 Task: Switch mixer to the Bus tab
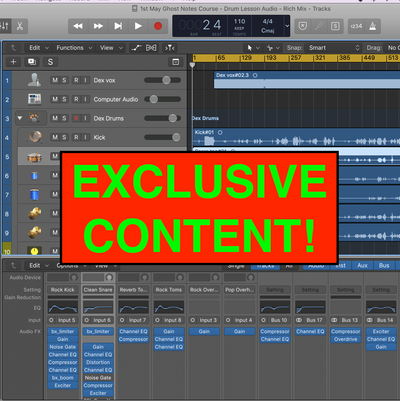click(x=384, y=265)
